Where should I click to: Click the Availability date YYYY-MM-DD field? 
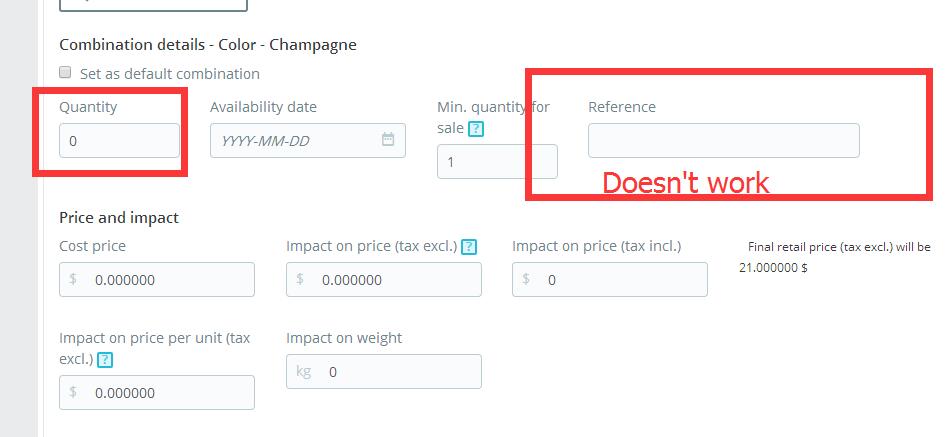(x=308, y=141)
